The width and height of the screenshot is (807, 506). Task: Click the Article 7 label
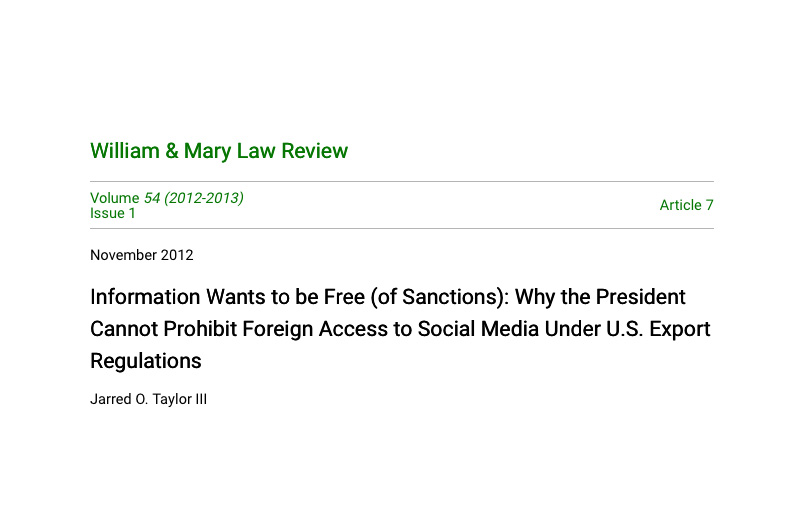687,205
